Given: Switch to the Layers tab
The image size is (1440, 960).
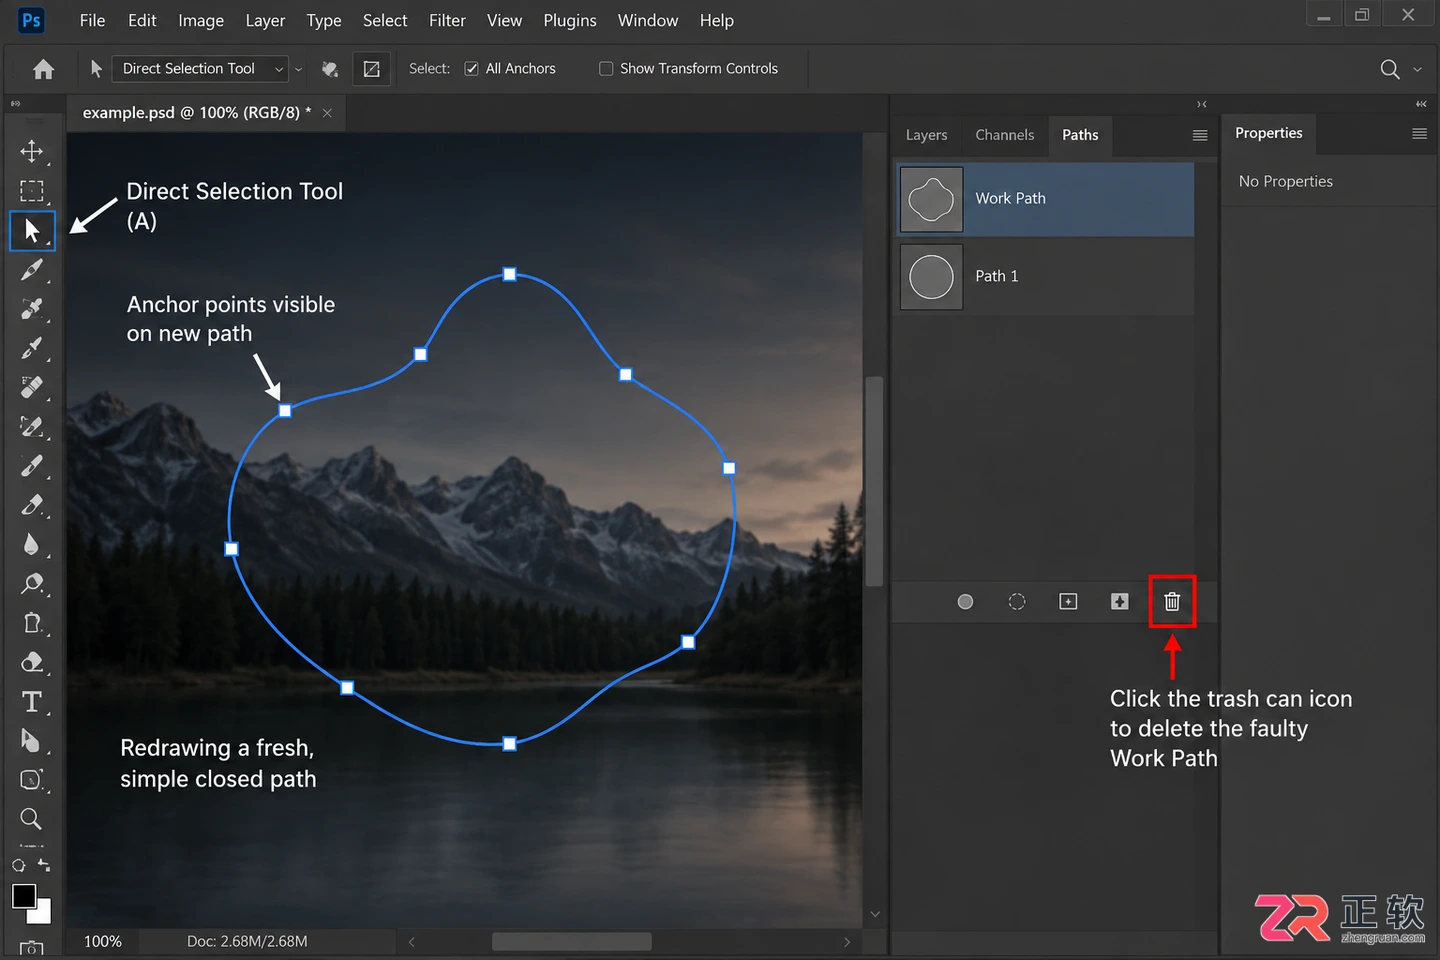Looking at the screenshot, I should pyautogui.click(x=926, y=135).
